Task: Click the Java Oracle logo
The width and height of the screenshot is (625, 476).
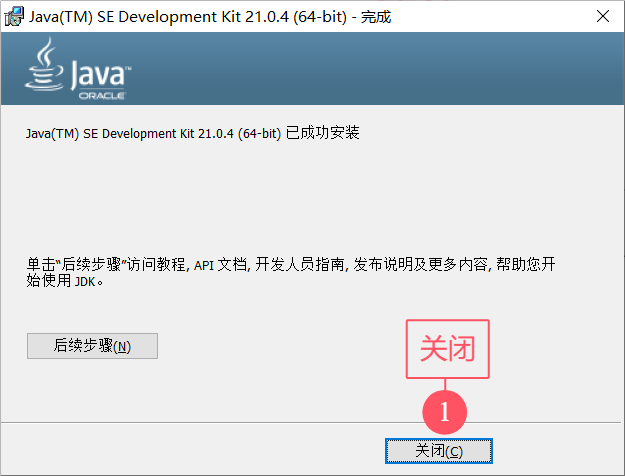Action: click(x=78, y=69)
